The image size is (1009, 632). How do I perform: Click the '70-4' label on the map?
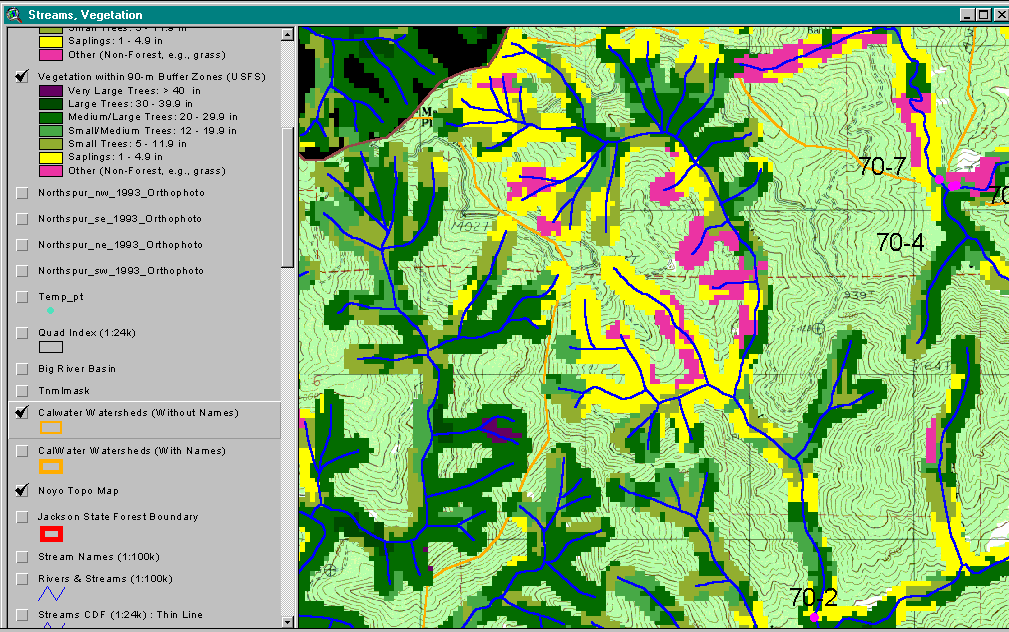coord(900,243)
